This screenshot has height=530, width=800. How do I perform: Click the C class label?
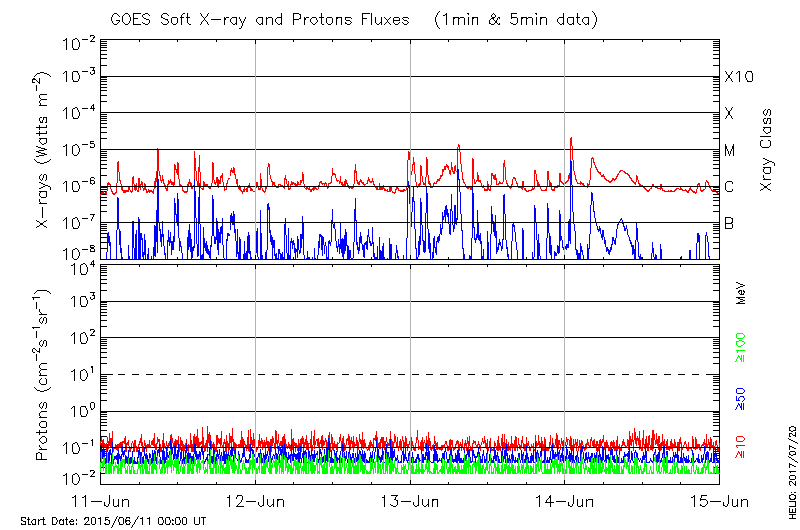[729, 187]
